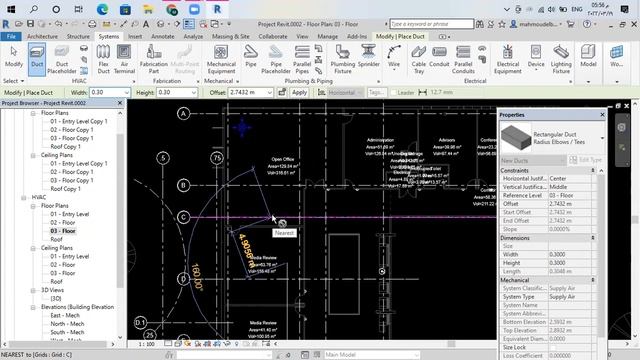Save the project from quick access toolbar
Screen dimensions: 640x360
(x=30, y=24)
